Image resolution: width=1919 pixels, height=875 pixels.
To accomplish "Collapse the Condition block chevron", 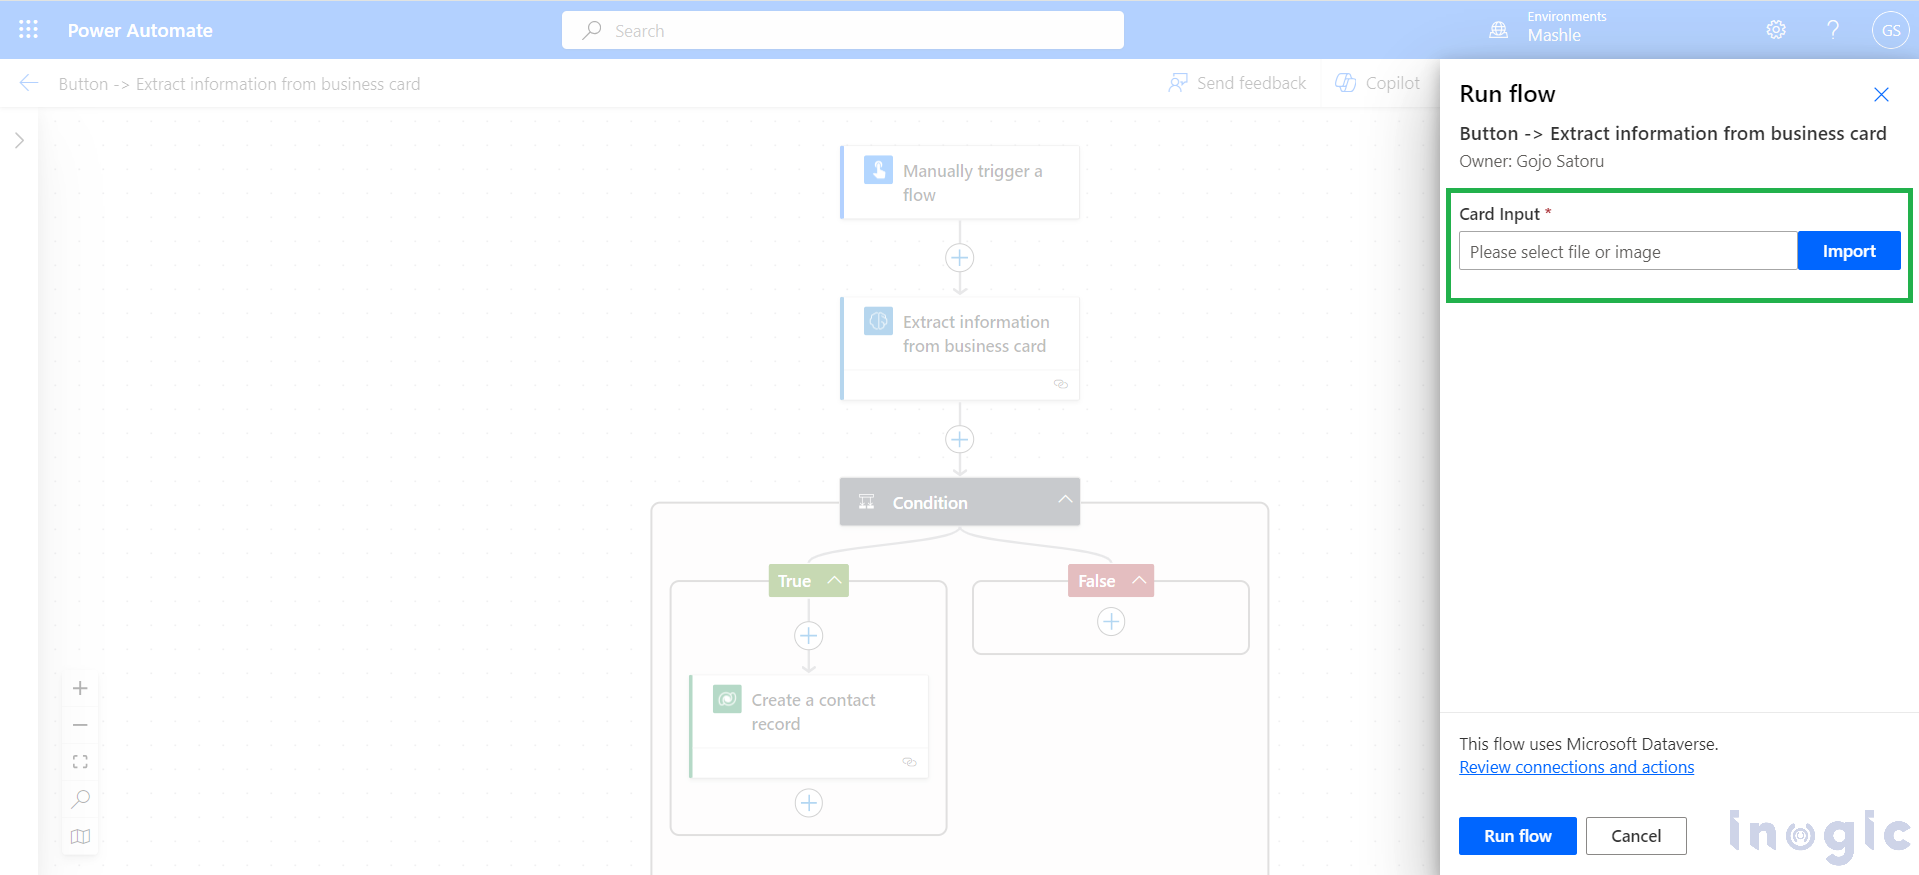I will [x=1065, y=499].
